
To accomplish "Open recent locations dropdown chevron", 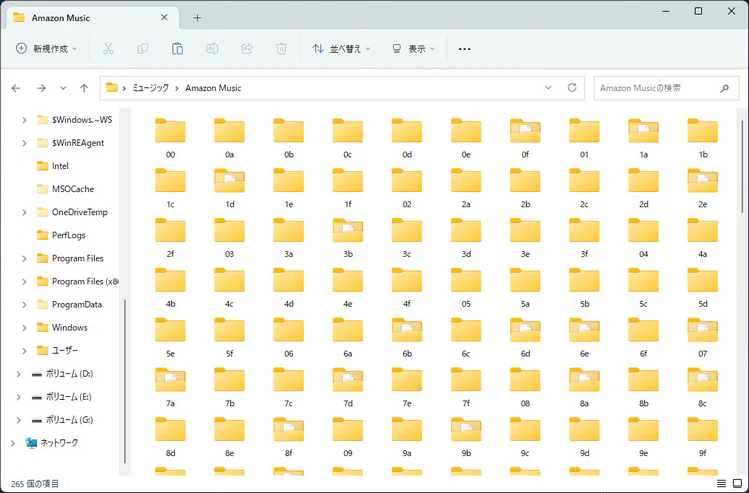I will tap(63, 88).
